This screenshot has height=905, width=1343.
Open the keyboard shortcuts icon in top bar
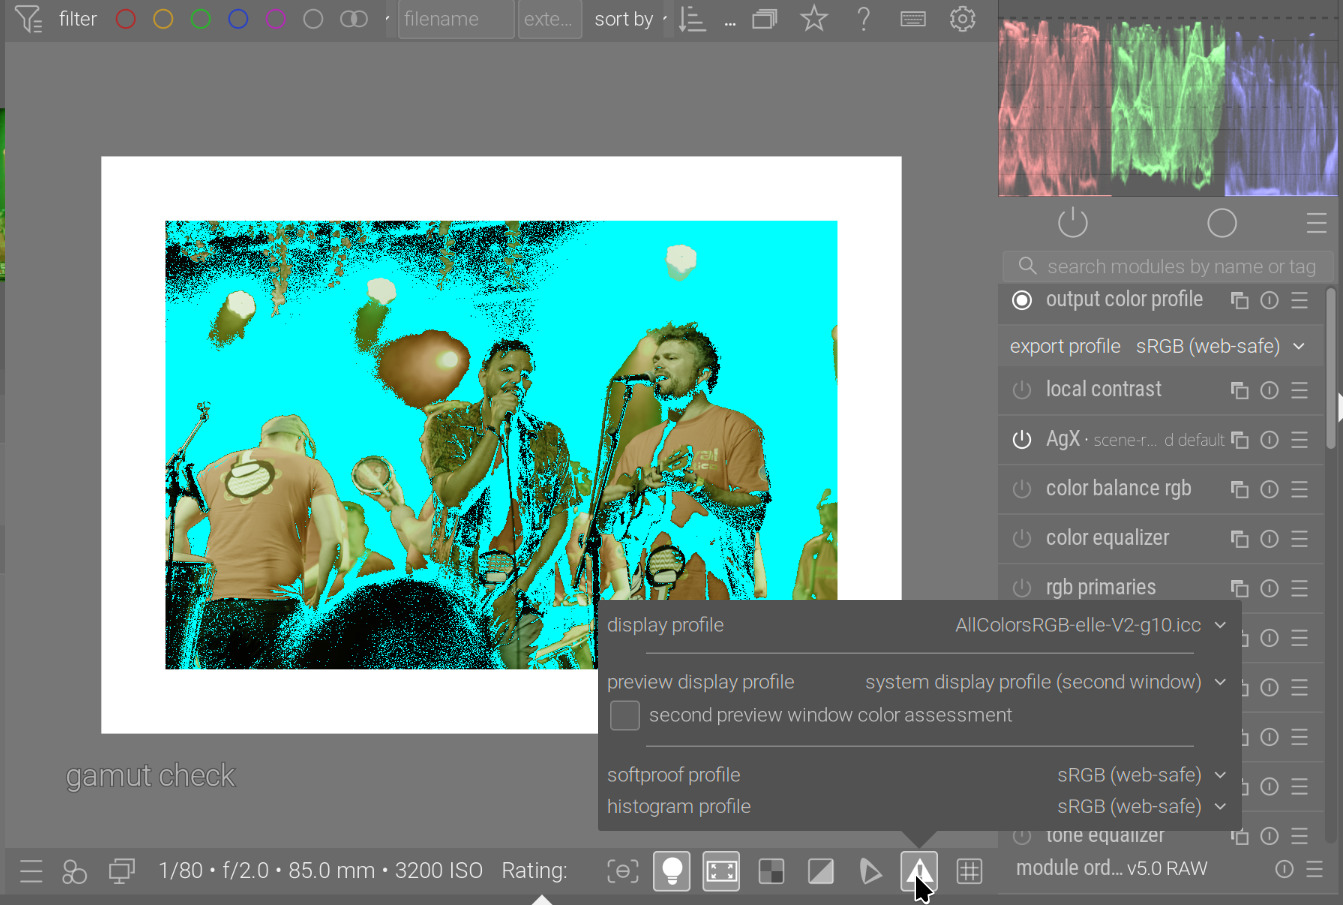913,19
